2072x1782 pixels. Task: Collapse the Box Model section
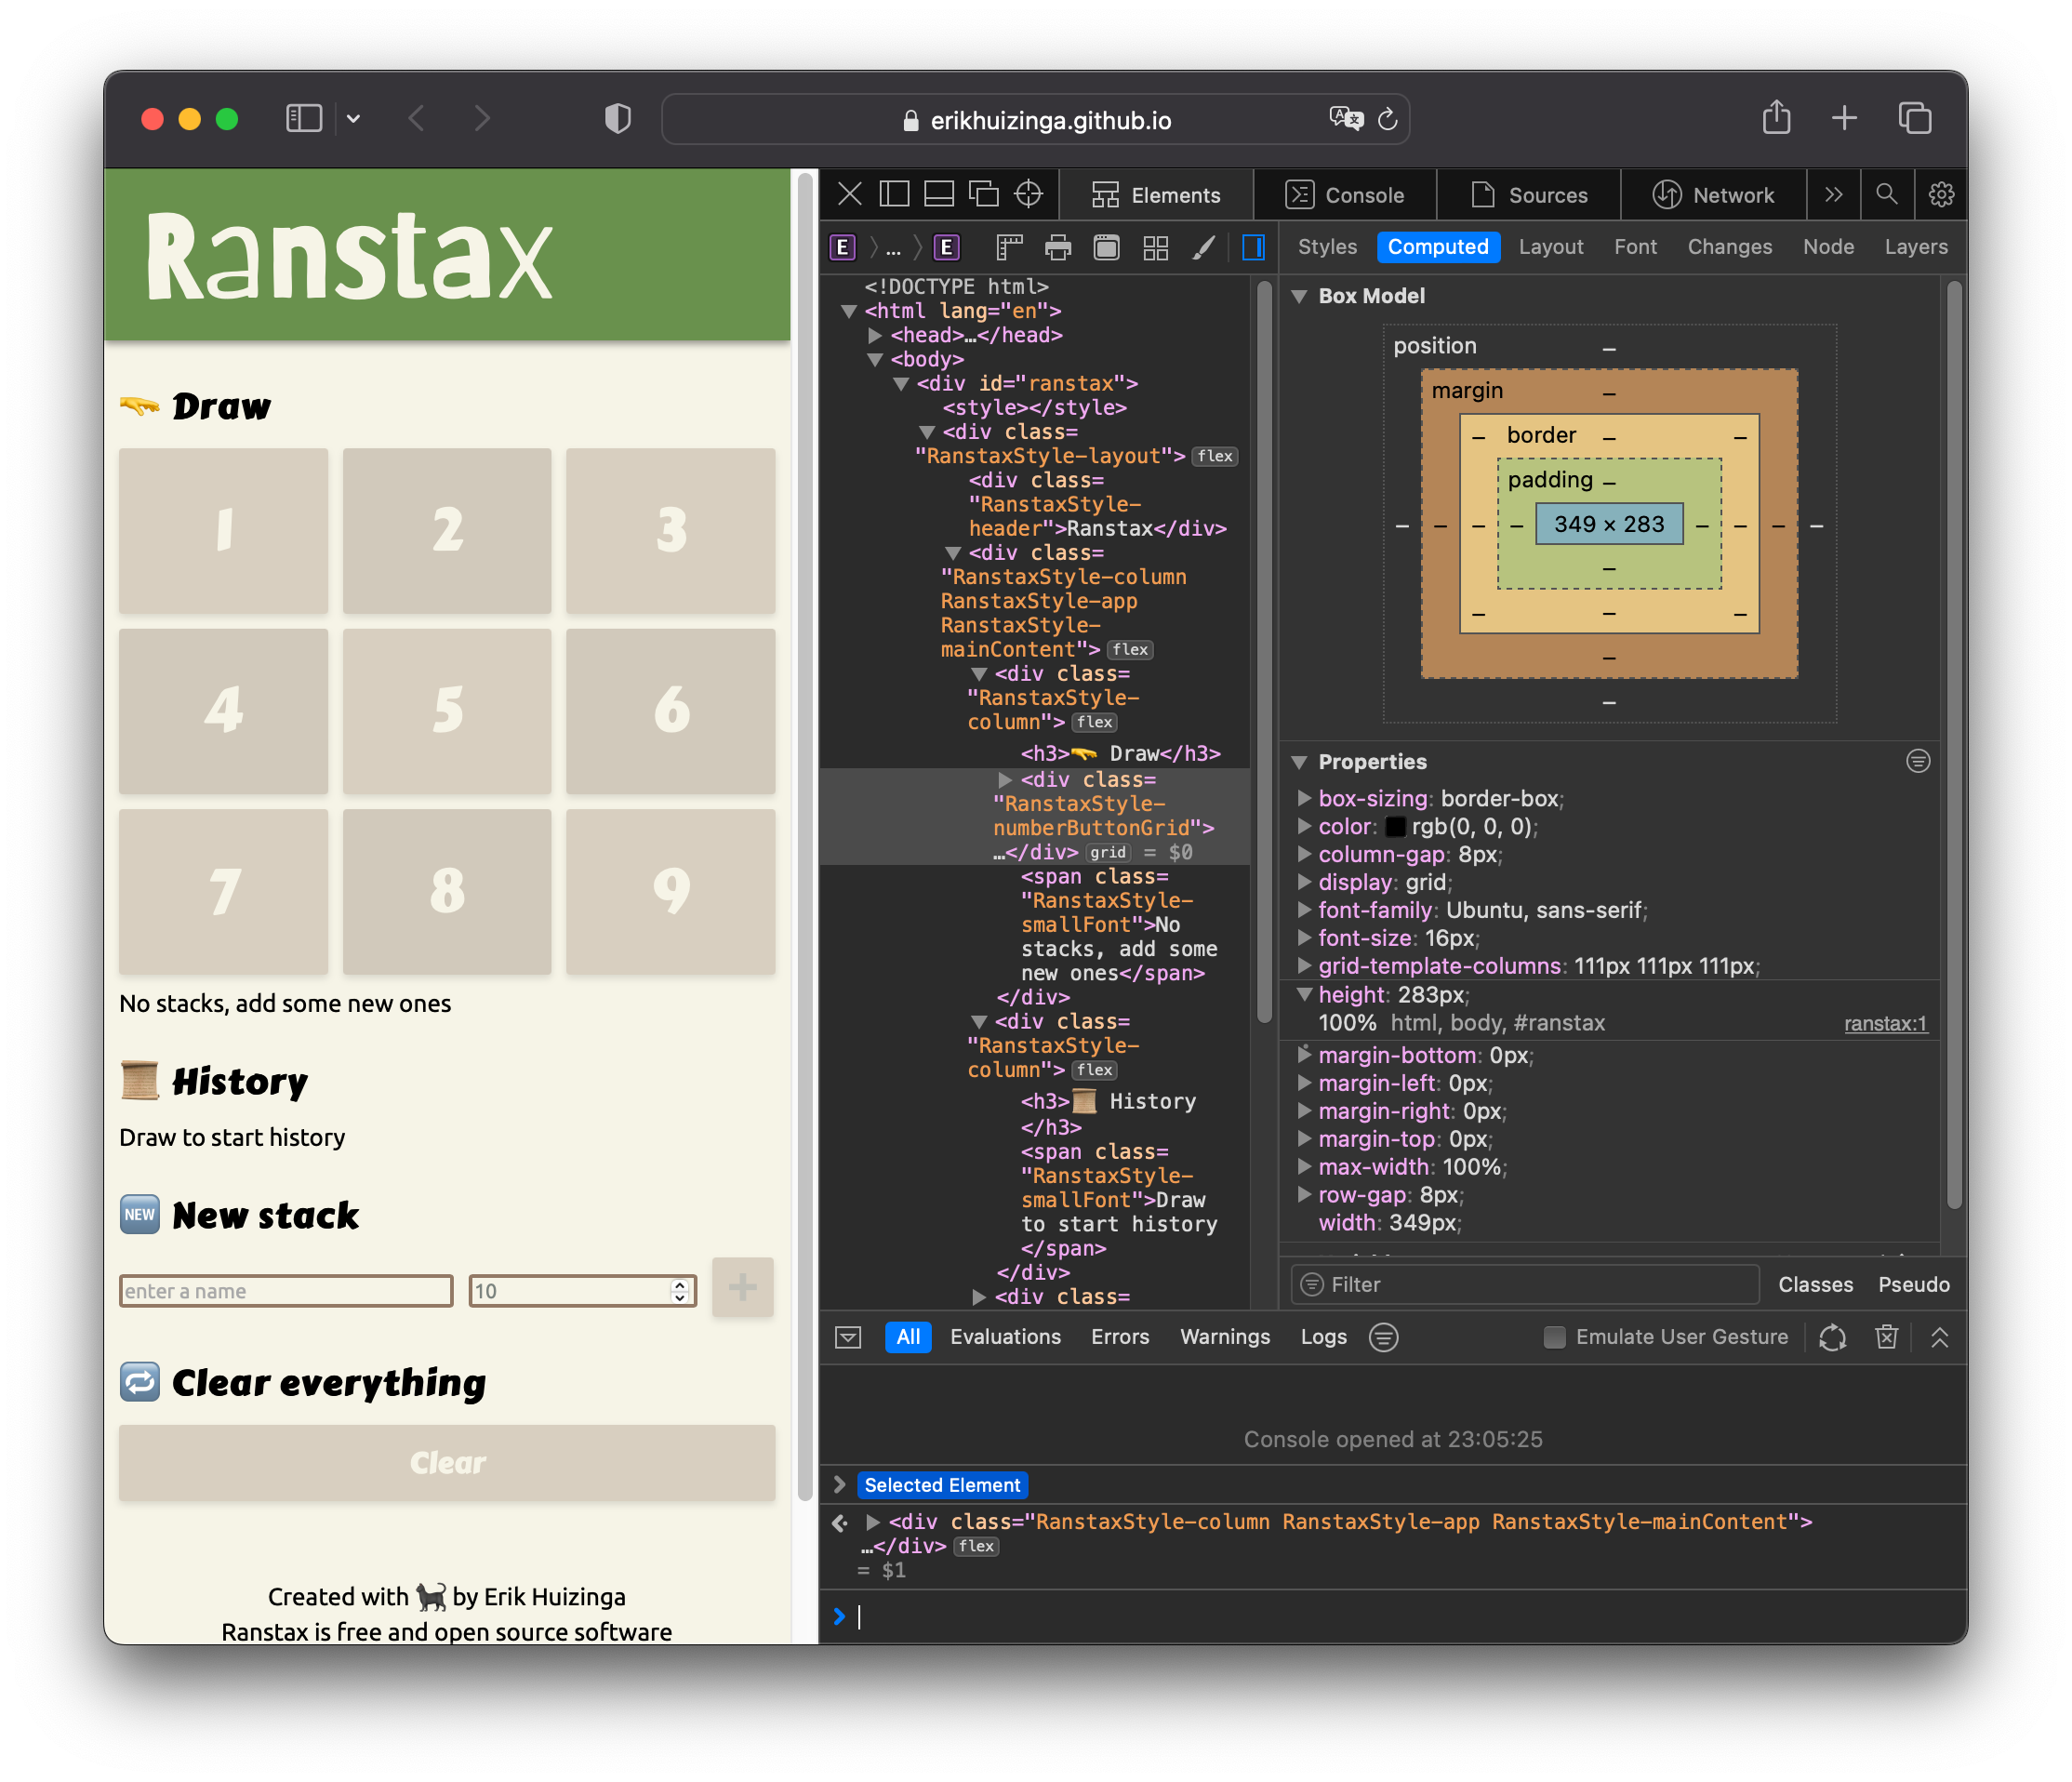pos(1301,296)
